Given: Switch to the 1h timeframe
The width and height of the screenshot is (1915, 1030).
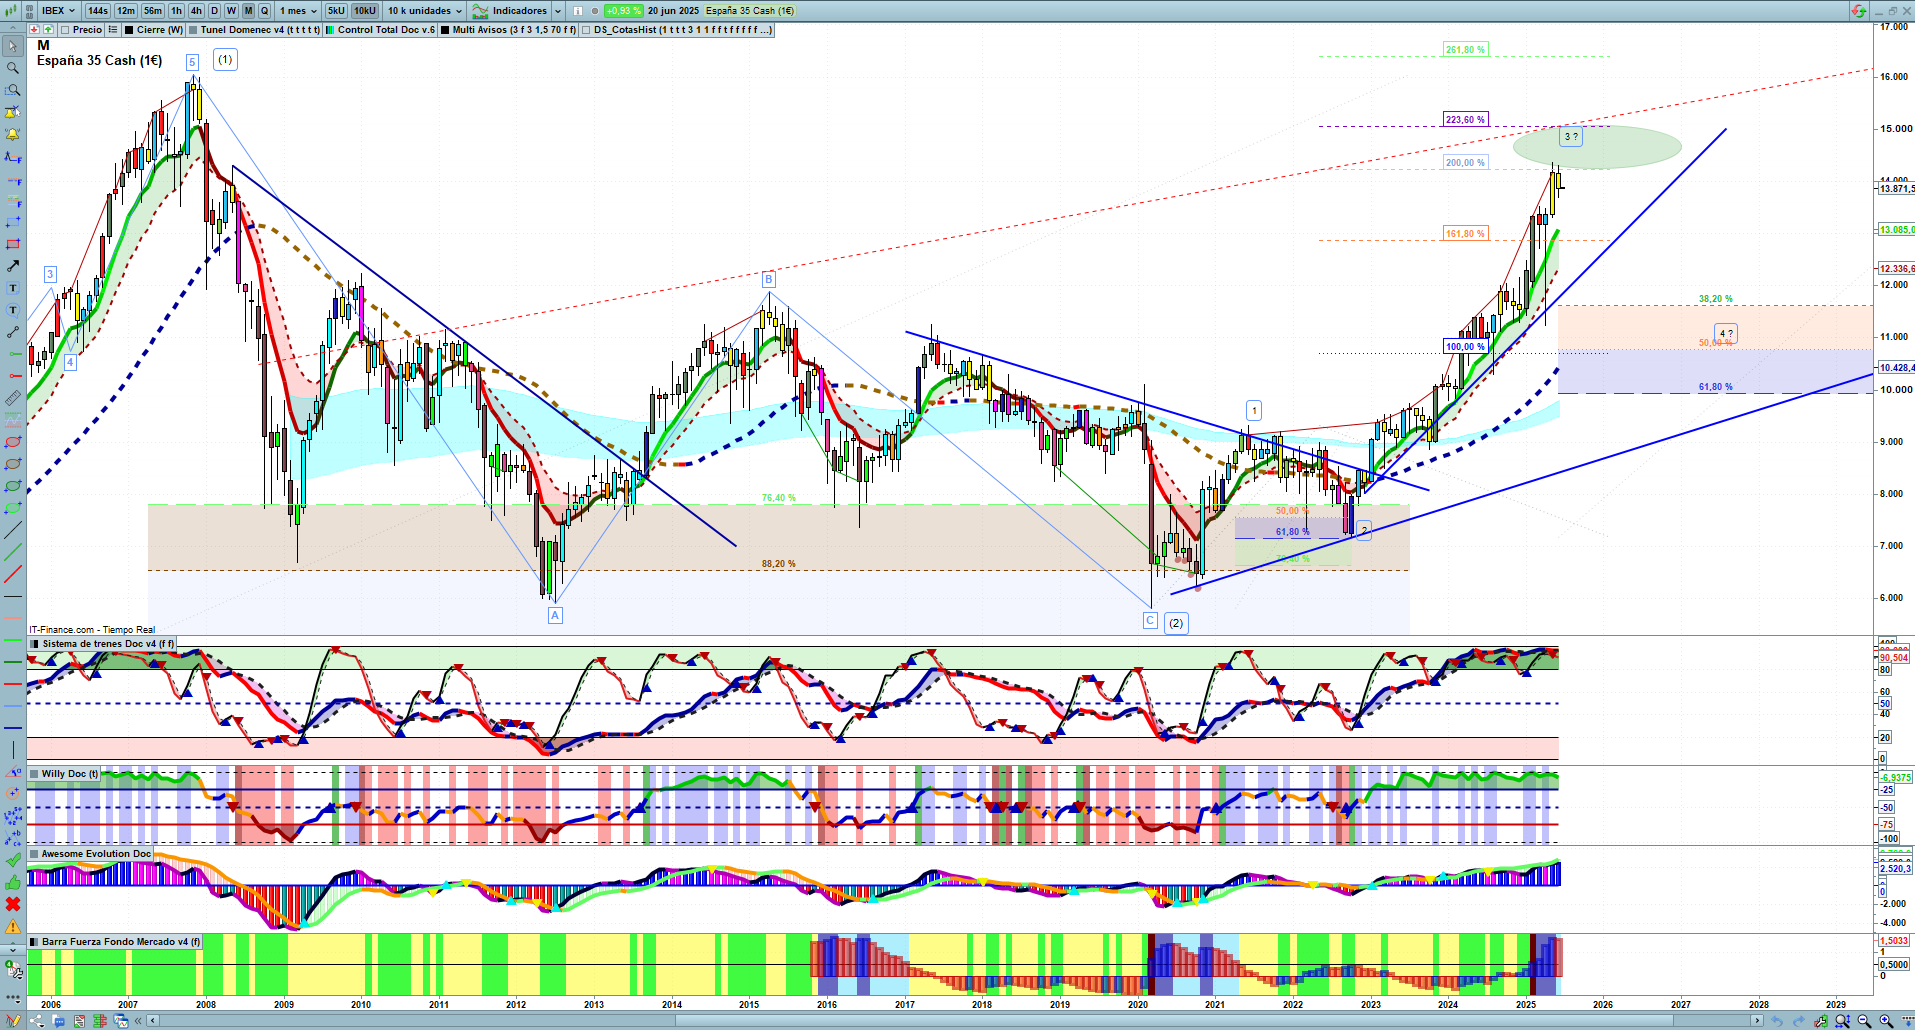Looking at the screenshot, I should [x=177, y=11].
